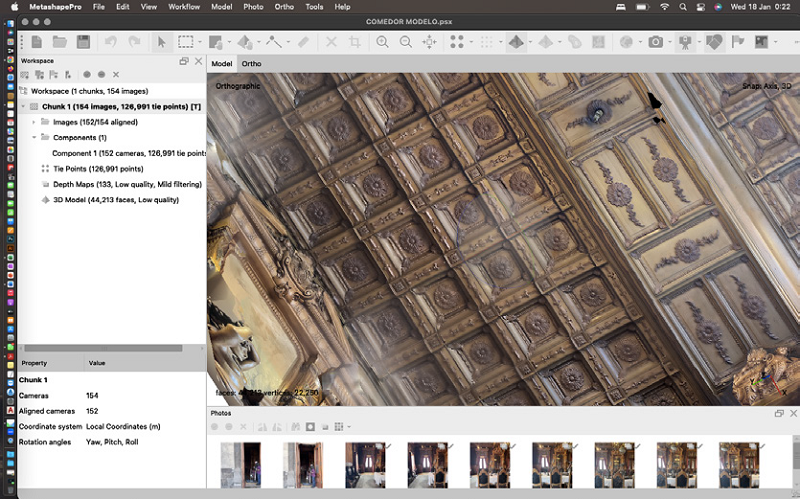Select the first photo thumbnail

[240, 465]
